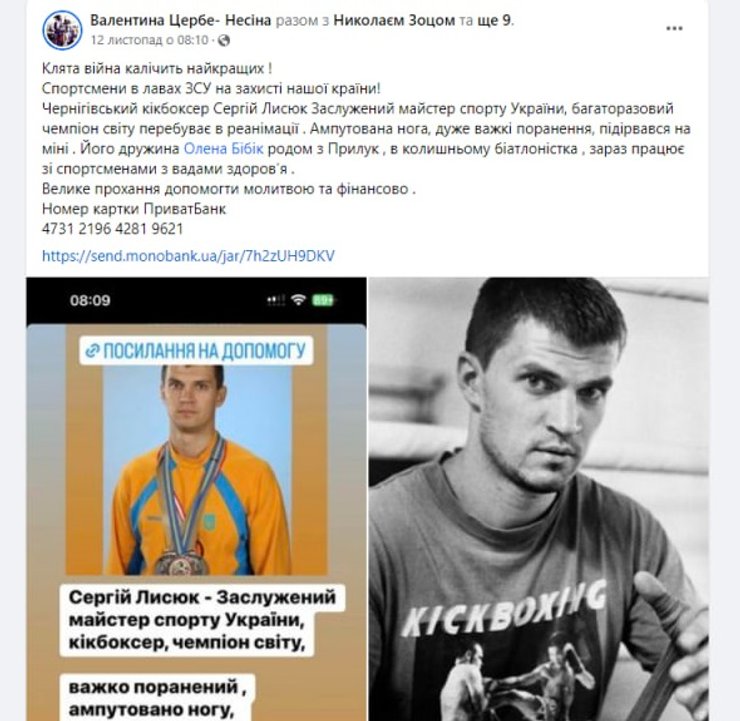Open the left phone screenshot image
Viewport: 740px width, 721px height.
(196, 499)
